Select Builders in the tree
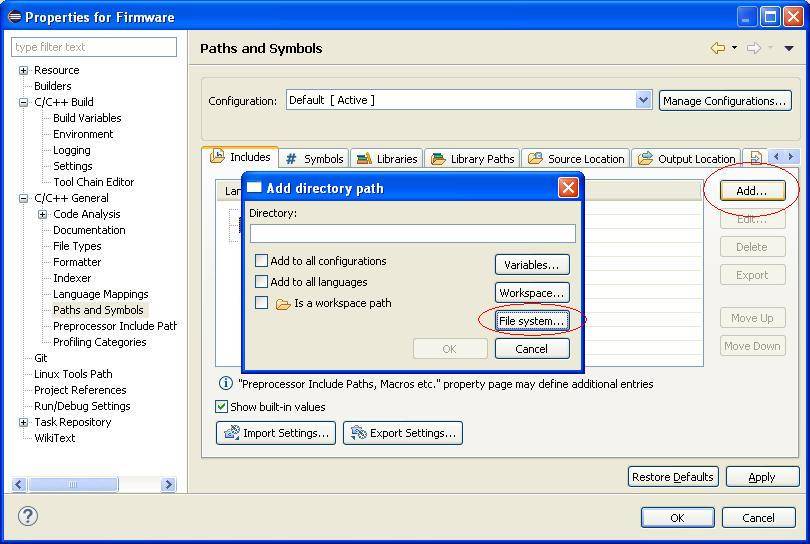Viewport: 810px width, 544px height. (53, 86)
